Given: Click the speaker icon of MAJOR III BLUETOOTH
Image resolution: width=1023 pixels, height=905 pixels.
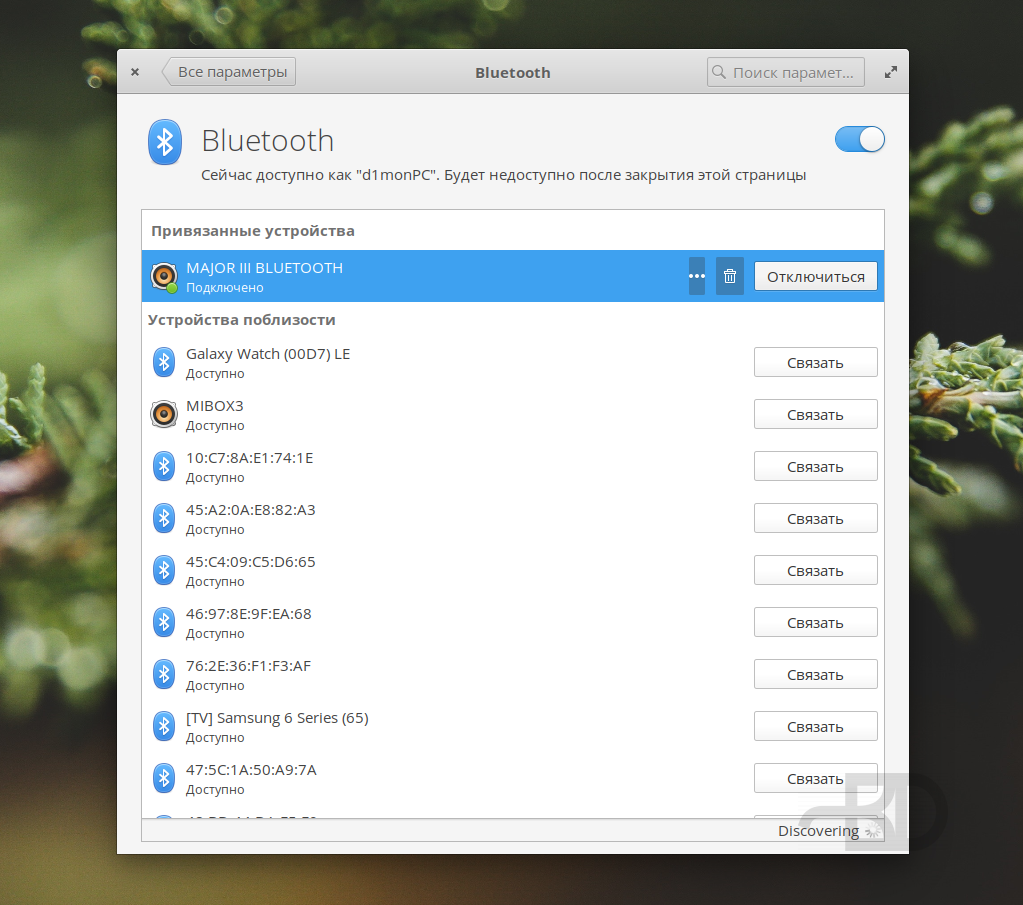Looking at the screenshot, I should 164,276.
